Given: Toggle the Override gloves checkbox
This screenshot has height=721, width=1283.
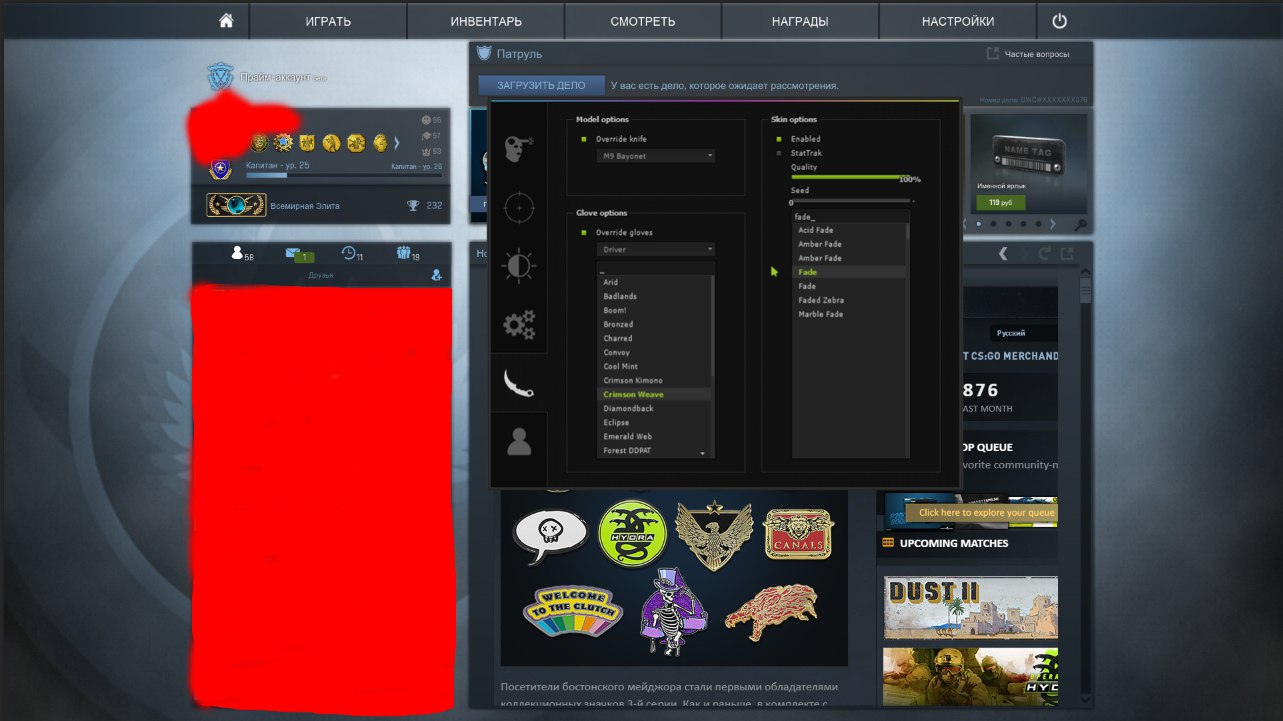Looking at the screenshot, I should (x=584, y=233).
